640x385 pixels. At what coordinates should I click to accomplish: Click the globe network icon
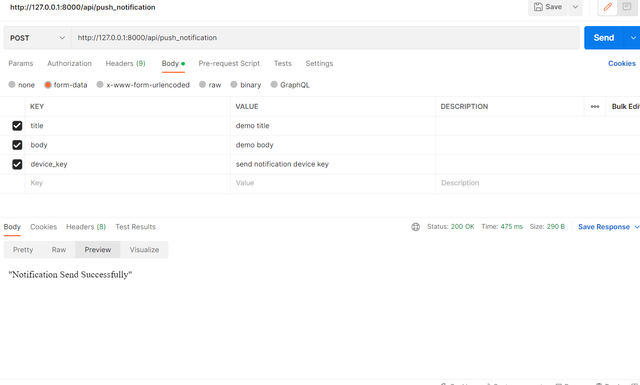click(416, 227)
